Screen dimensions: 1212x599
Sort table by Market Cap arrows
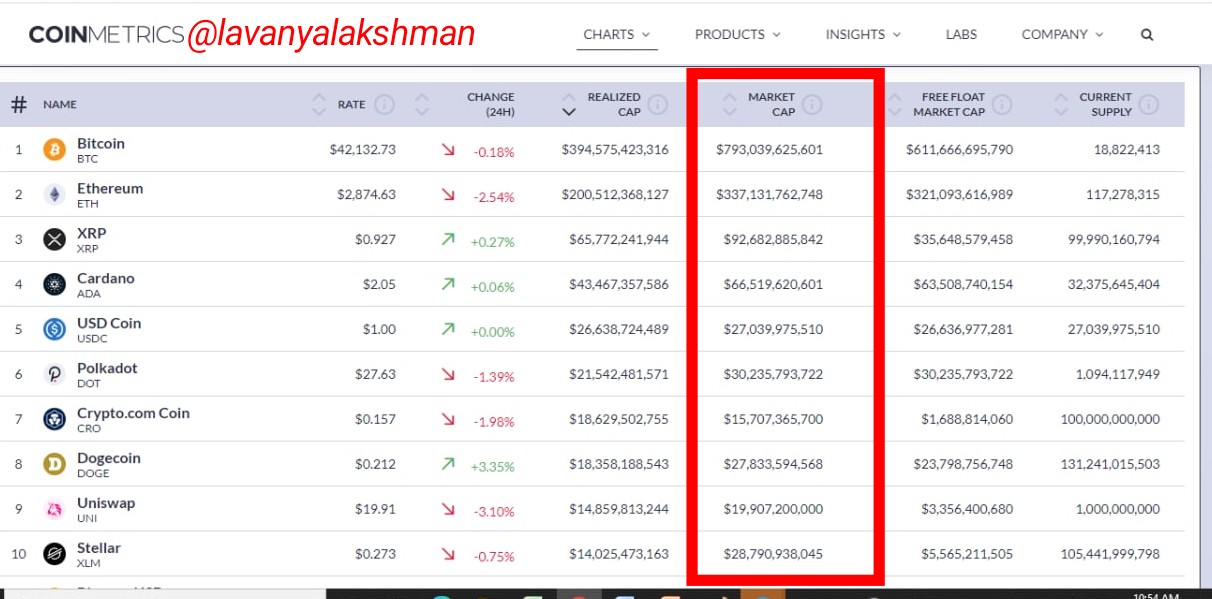tap(729, 104)
